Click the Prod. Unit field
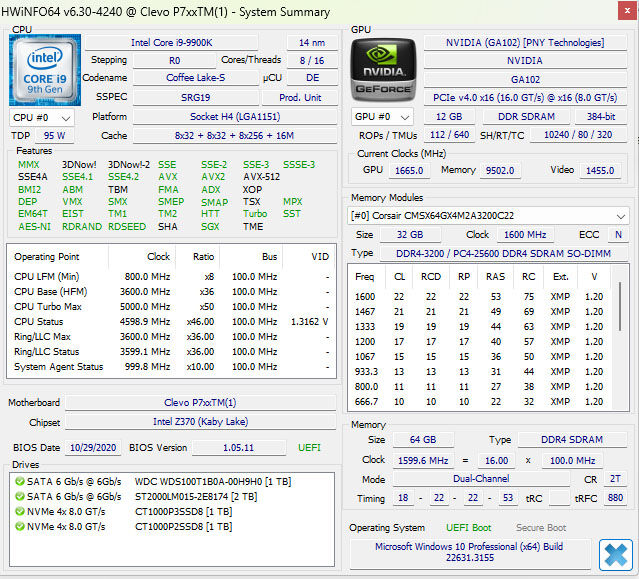 (x=300, y=97)
